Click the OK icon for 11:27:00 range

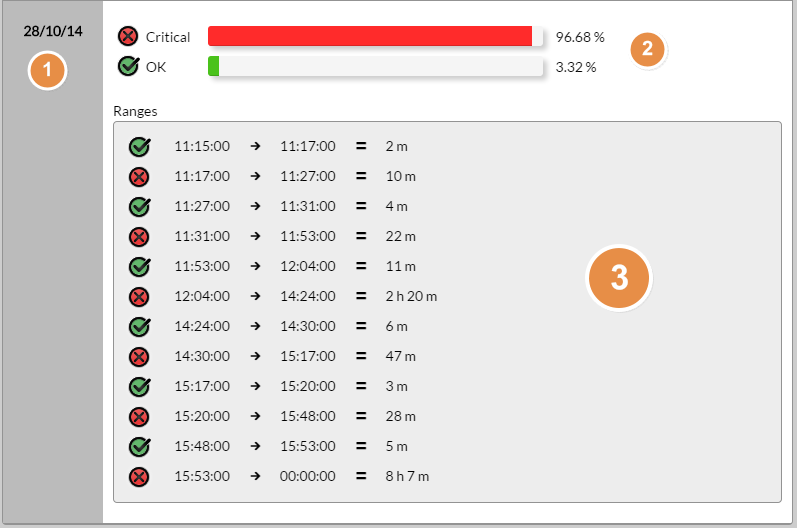(x=139, y=207)
